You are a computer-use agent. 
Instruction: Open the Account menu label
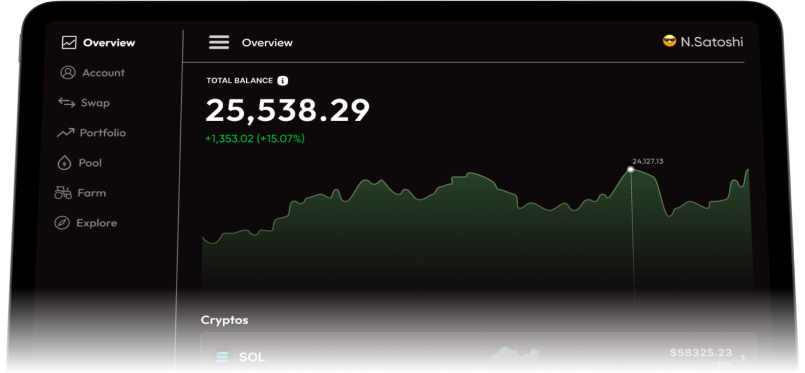pyautogui.click(x=103, y=73)
